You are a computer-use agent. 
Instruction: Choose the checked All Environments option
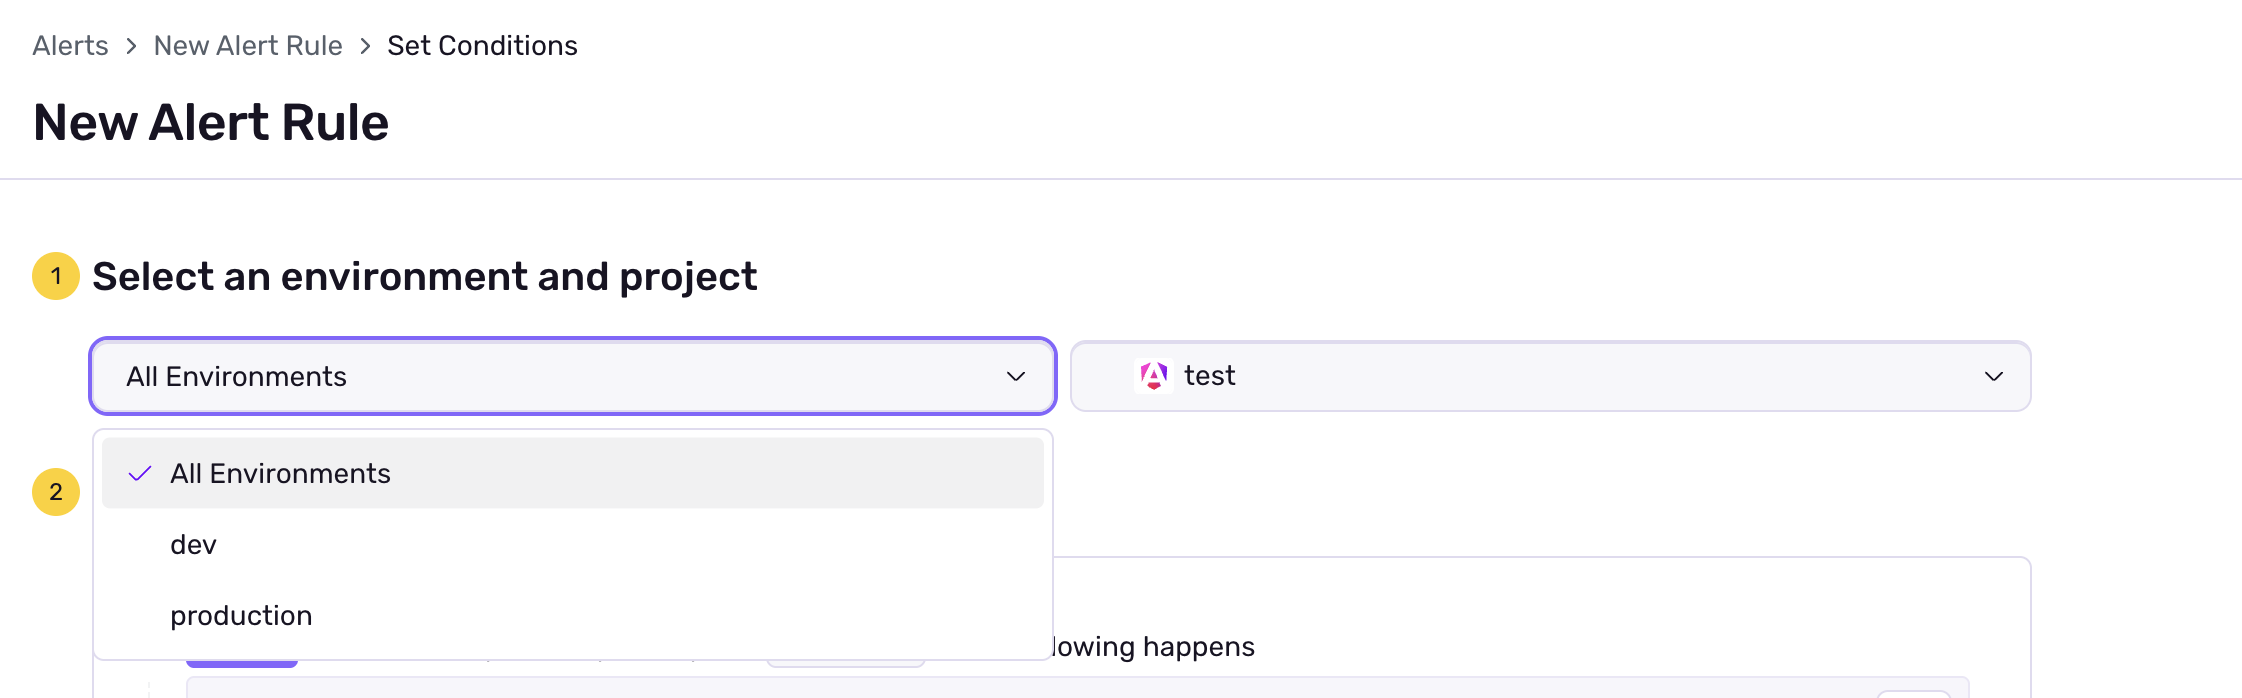[x=280, y=474]
